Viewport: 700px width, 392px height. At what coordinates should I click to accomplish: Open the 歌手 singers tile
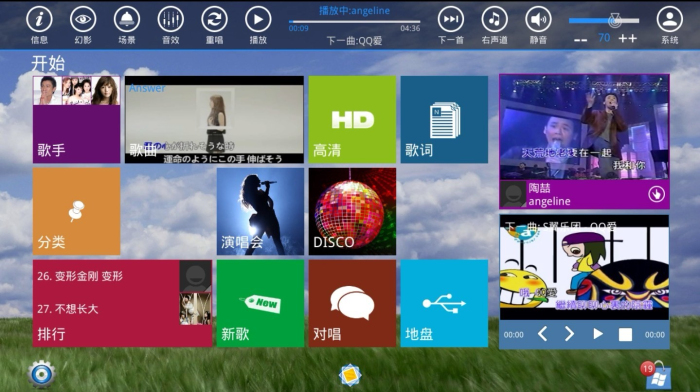pyautogui.click(x=76, y=119)
